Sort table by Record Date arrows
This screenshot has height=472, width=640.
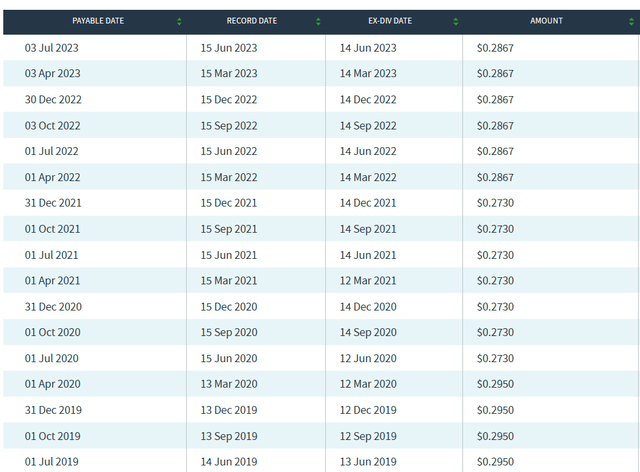click(318, 22)
